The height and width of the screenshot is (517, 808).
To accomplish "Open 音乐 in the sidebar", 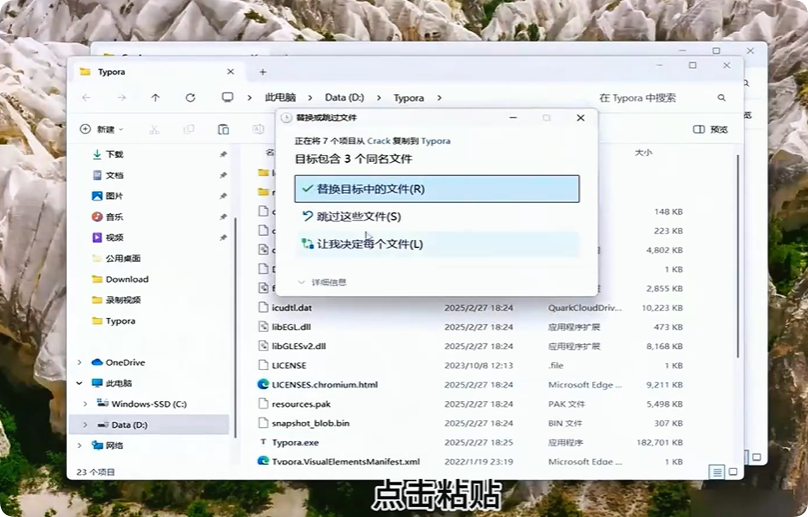I will 115,216.
